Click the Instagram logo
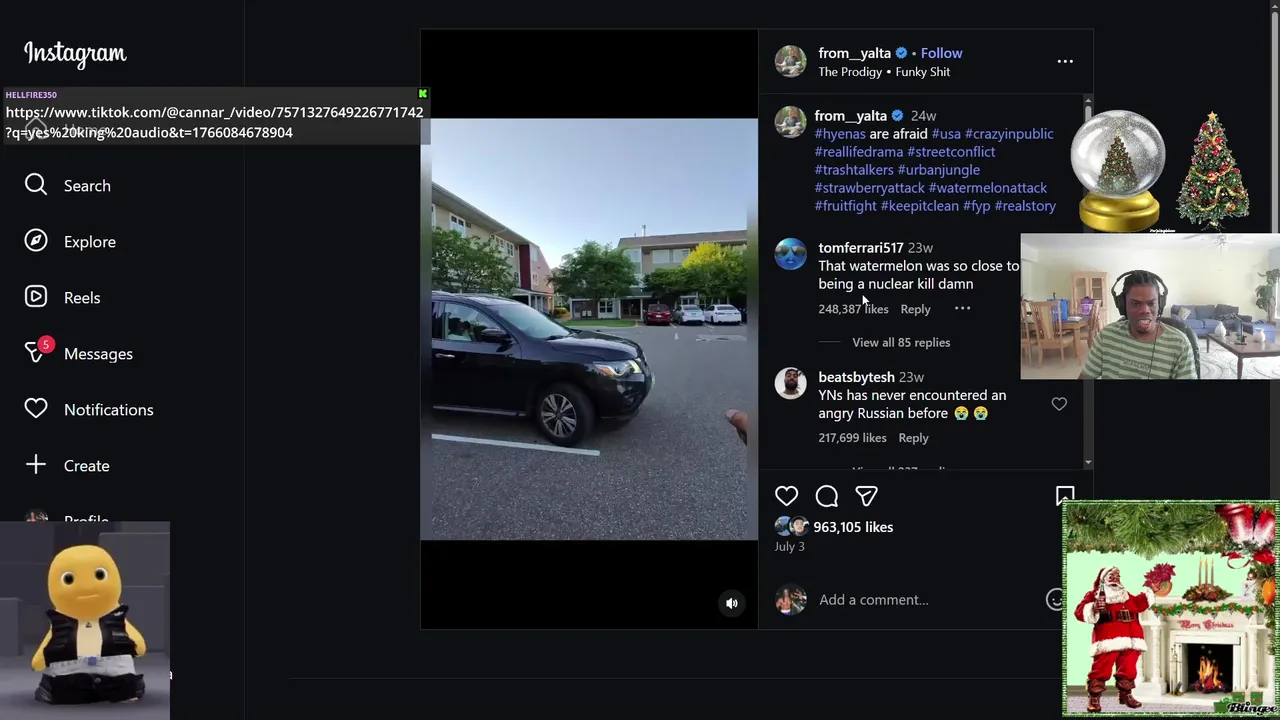 (75, 54)
